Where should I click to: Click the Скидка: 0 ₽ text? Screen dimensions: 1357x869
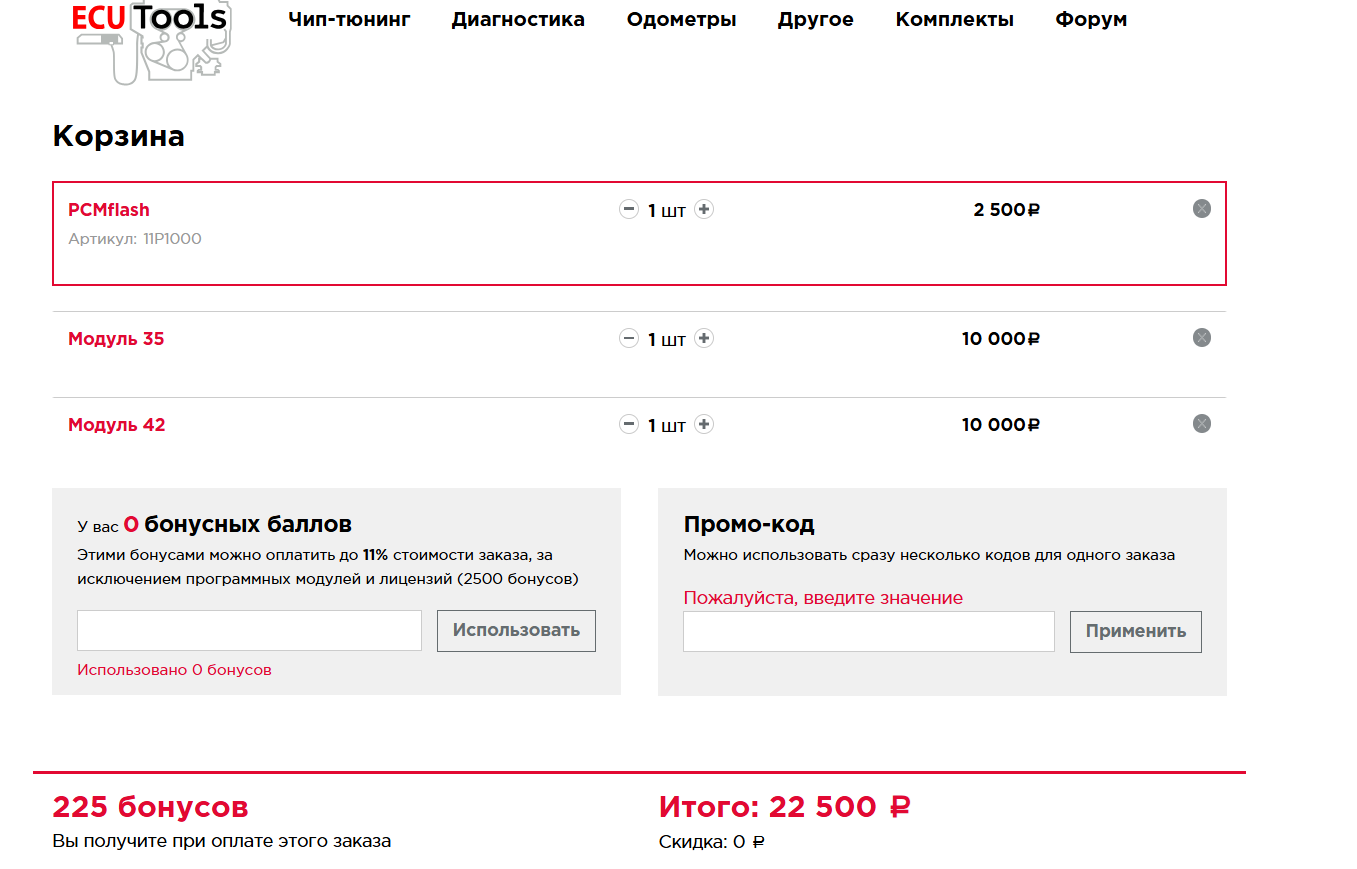point(712,842)
